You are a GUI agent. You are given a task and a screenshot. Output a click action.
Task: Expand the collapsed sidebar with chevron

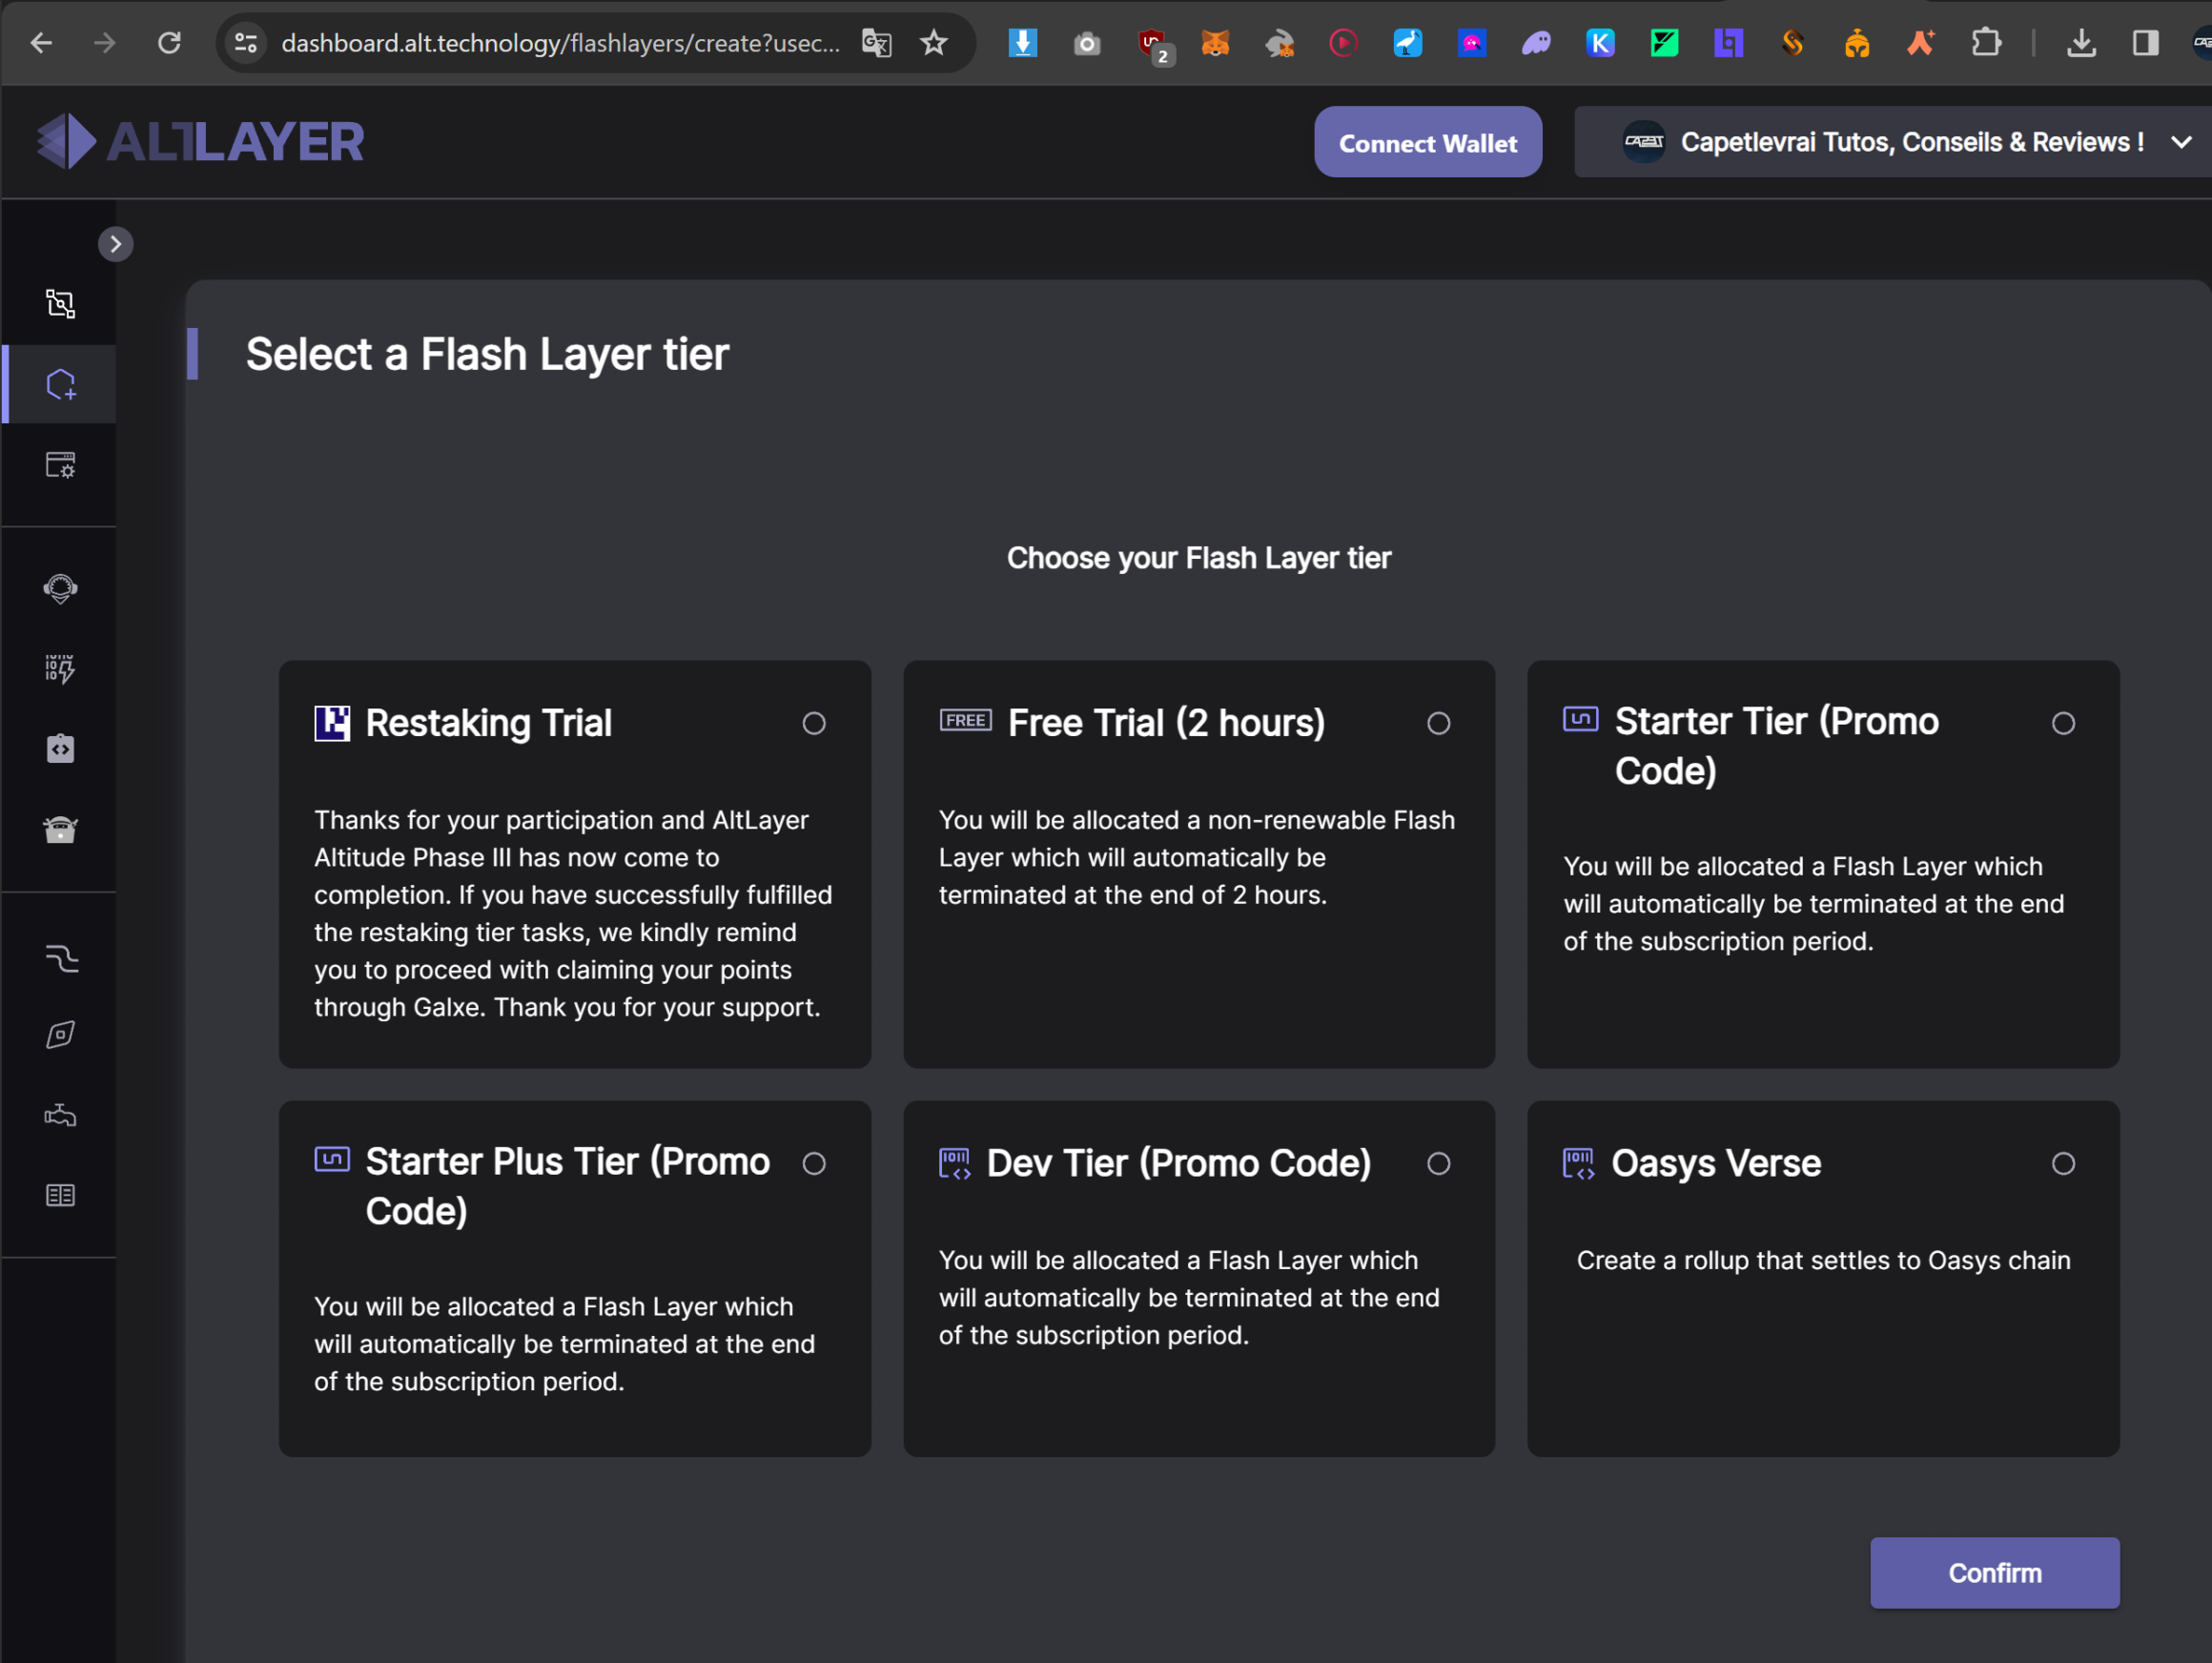coord(116,244)
